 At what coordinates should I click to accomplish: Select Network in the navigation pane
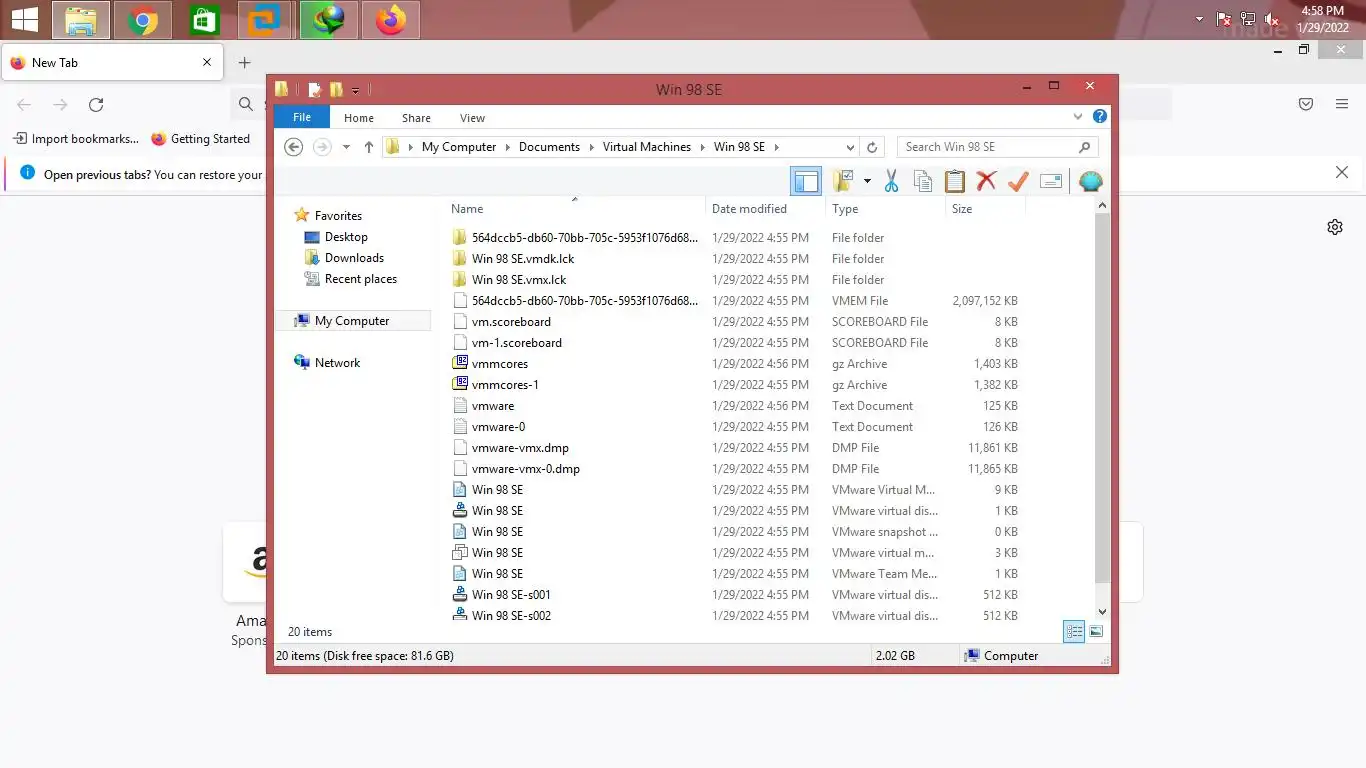(x=337, y=363)
